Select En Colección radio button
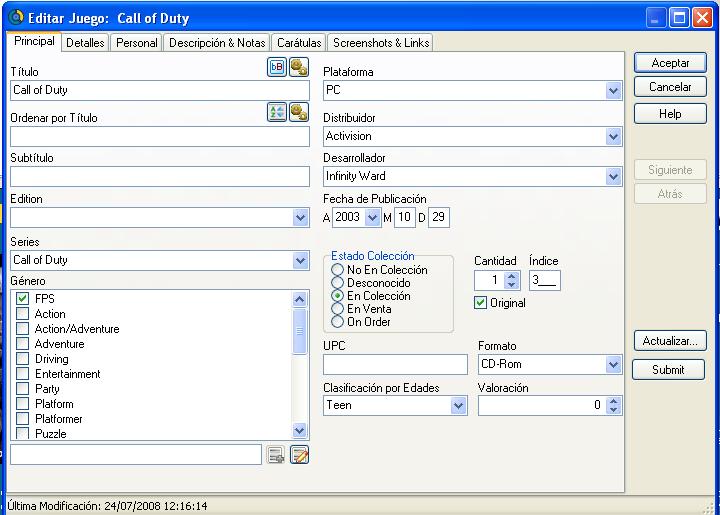 [337, 296]
